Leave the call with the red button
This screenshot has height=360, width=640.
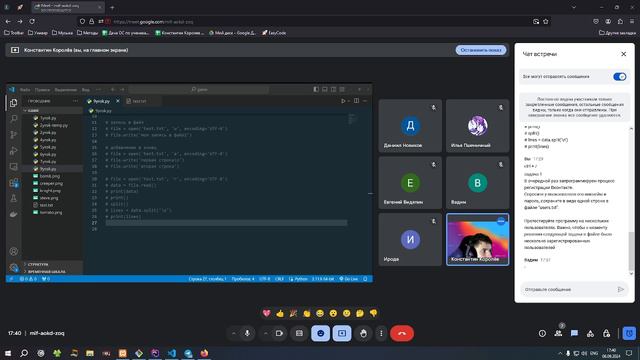click(x=402, y=333)
